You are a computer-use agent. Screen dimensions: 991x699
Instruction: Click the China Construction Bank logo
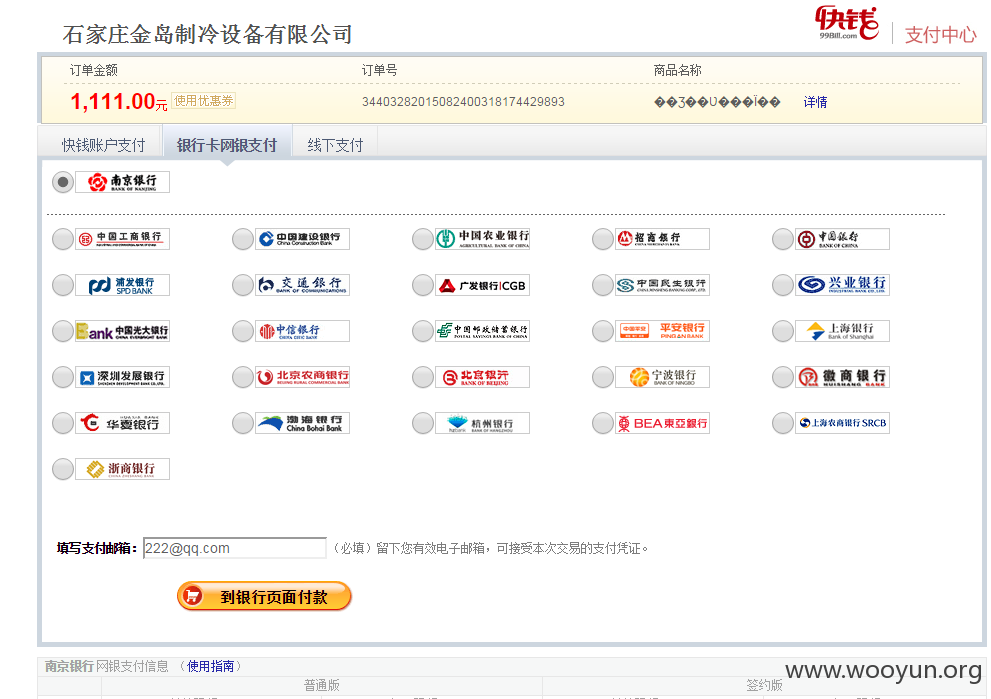coord(303,239)
